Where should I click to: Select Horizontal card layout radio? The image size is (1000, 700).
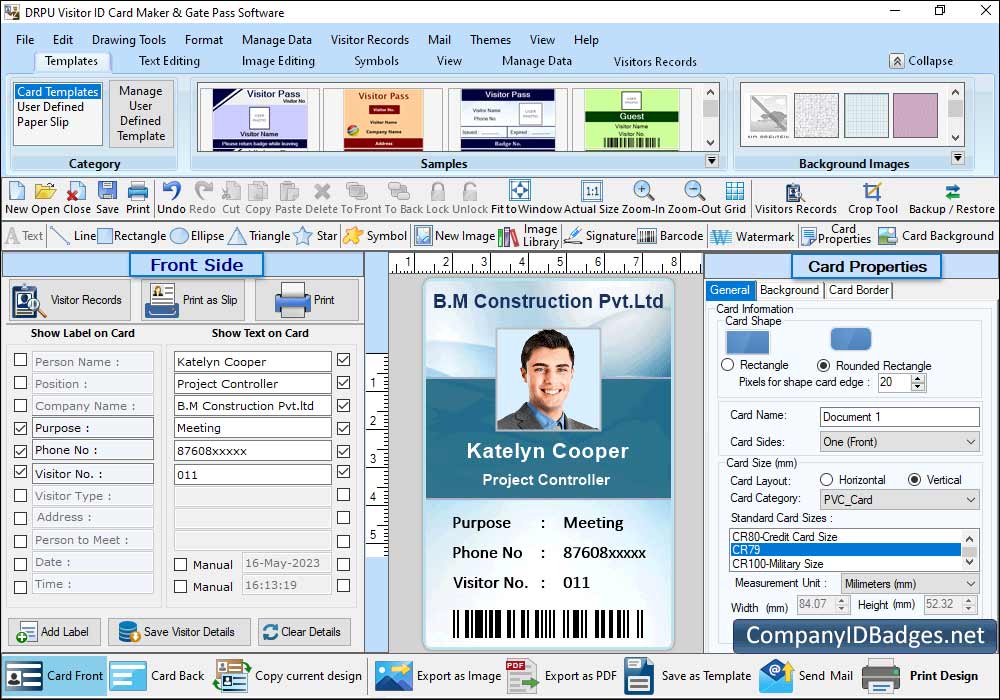[827, 479]
